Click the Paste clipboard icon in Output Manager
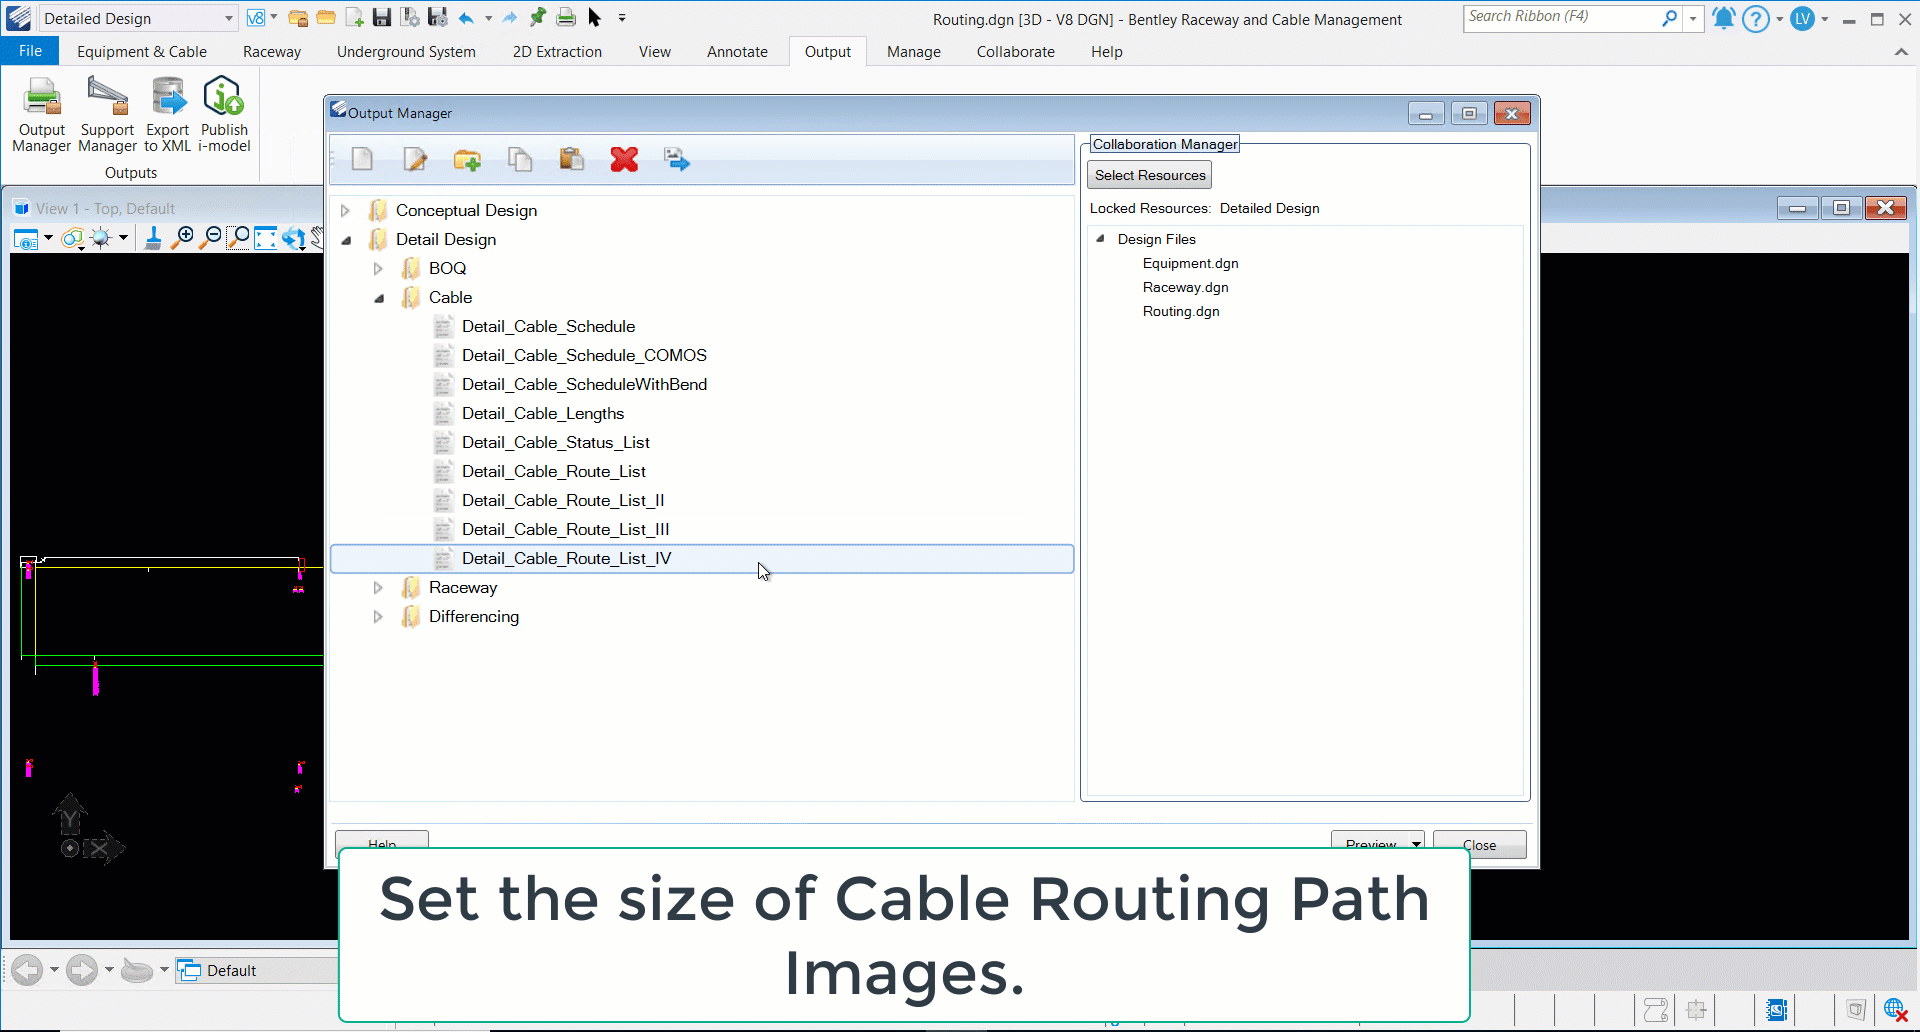This screenshot has width=1920, height=1032. (x=572, y=159)
